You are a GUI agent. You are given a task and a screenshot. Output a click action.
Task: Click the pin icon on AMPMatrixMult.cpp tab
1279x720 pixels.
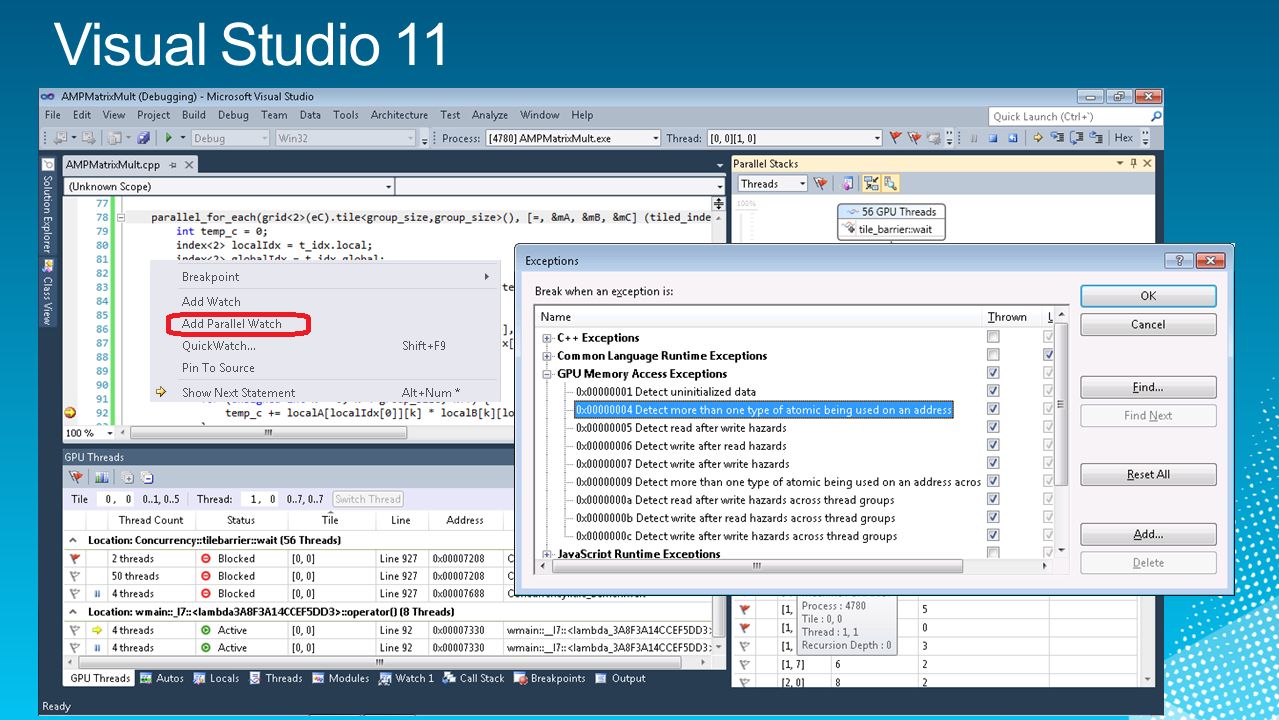point(172,165)
